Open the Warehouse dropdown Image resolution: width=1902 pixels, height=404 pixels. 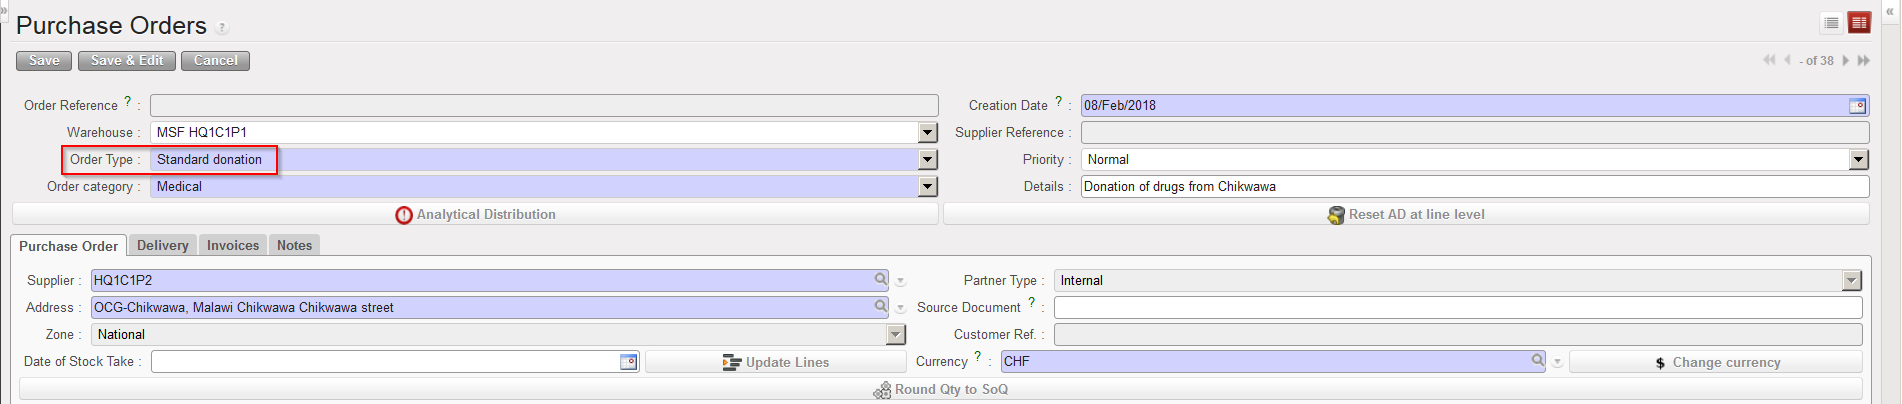coord(928,133)
